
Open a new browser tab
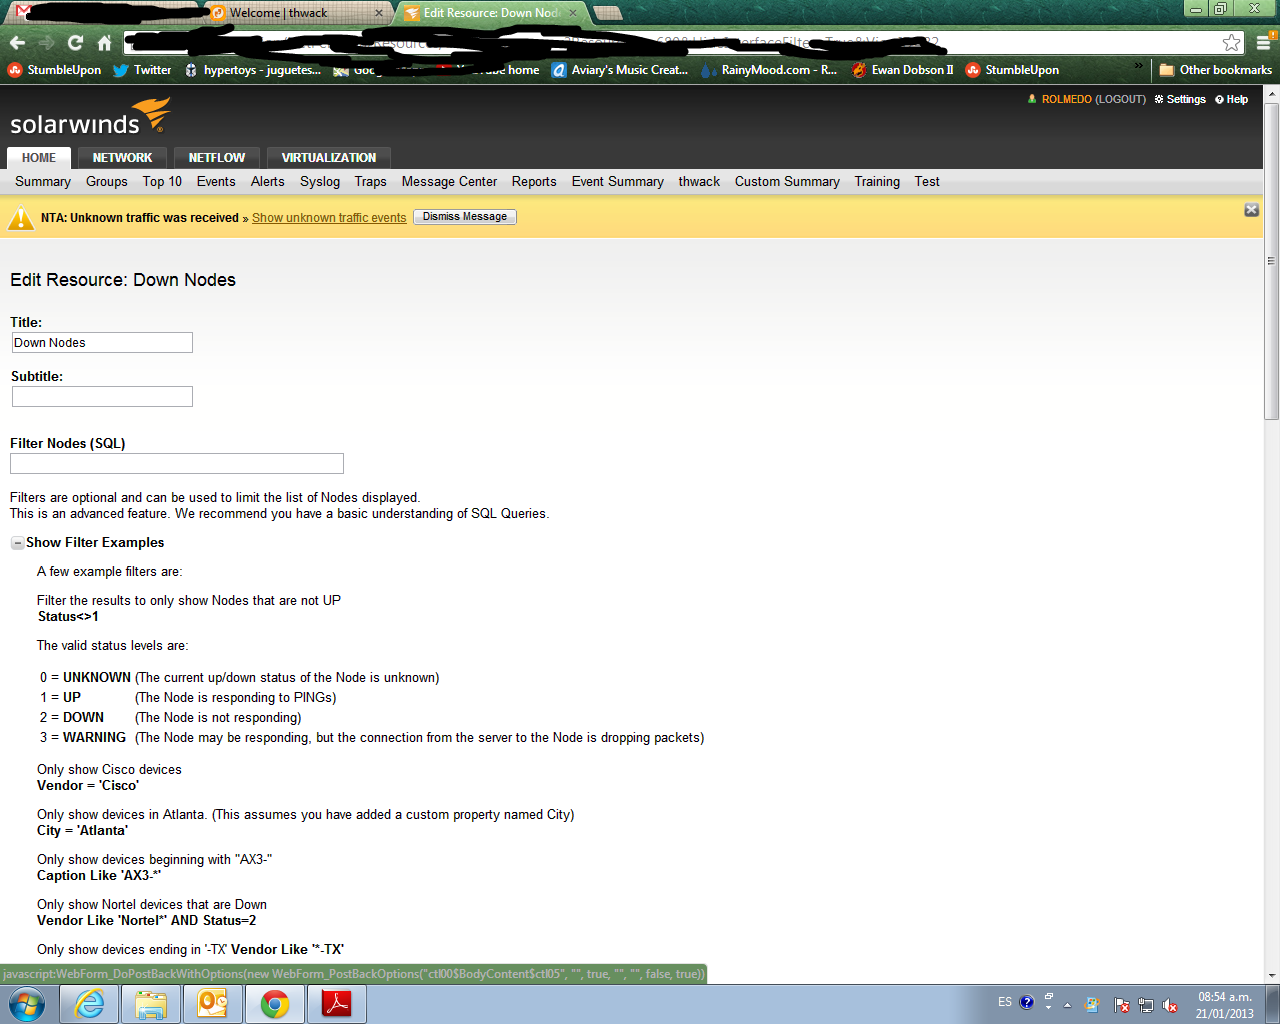pos(608,13)
